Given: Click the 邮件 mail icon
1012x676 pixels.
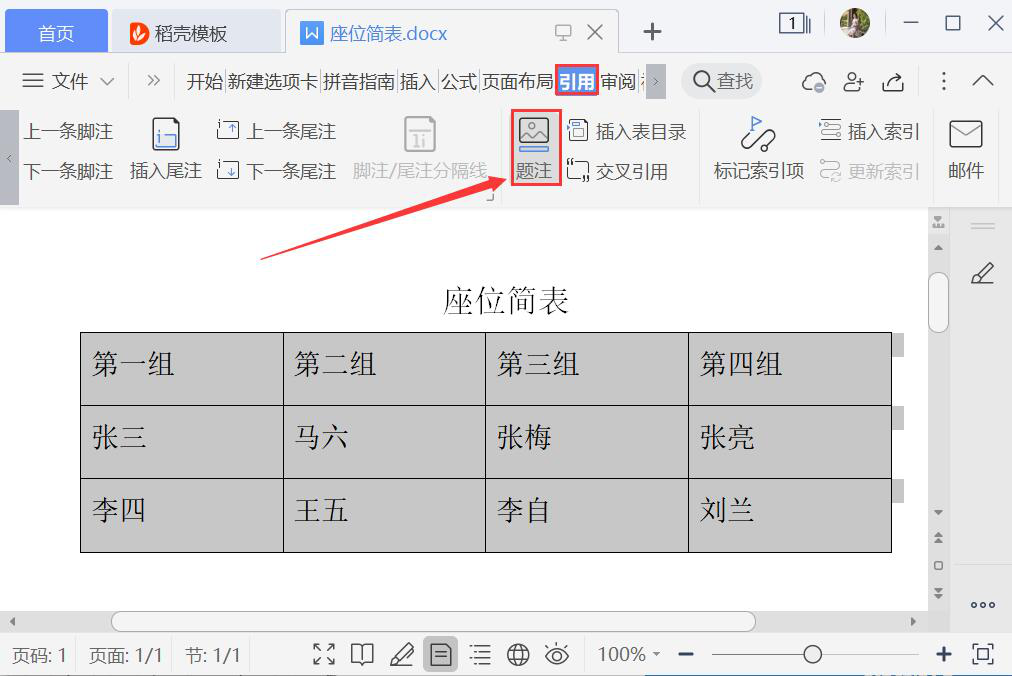Looking at the screenshot, I should [966, 134].
